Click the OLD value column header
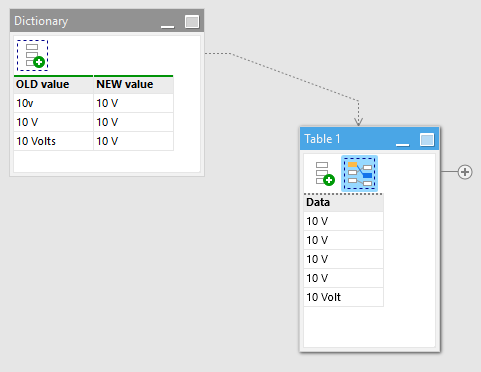The height and width of the screenshot is (372, 481). [x=53, y=85]
